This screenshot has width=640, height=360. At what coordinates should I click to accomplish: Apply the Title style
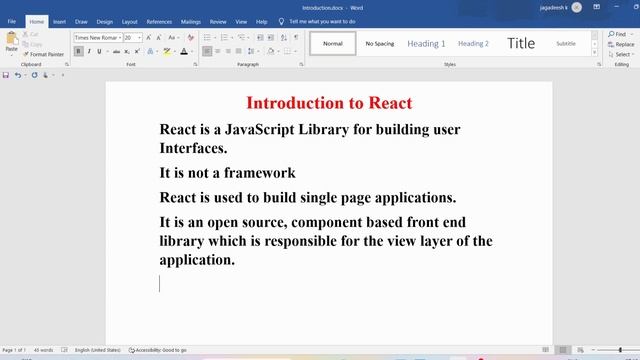[521, 43]
